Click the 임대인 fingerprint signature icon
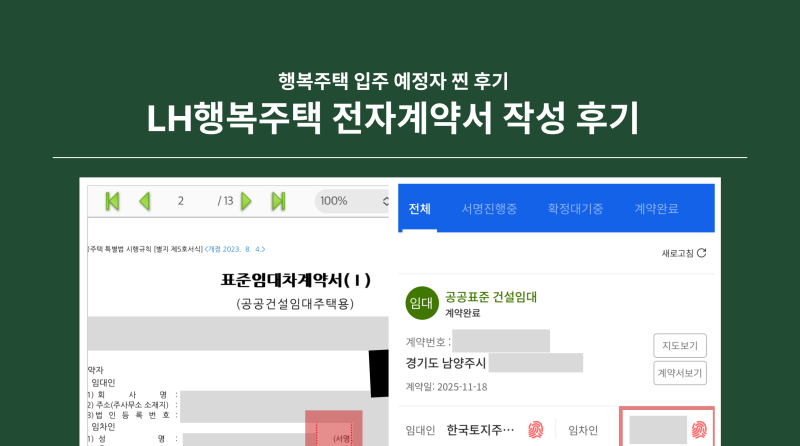Image resolution: width=800 pixels, height=446 pixels. pyautogui.click(x=536, y=430)
